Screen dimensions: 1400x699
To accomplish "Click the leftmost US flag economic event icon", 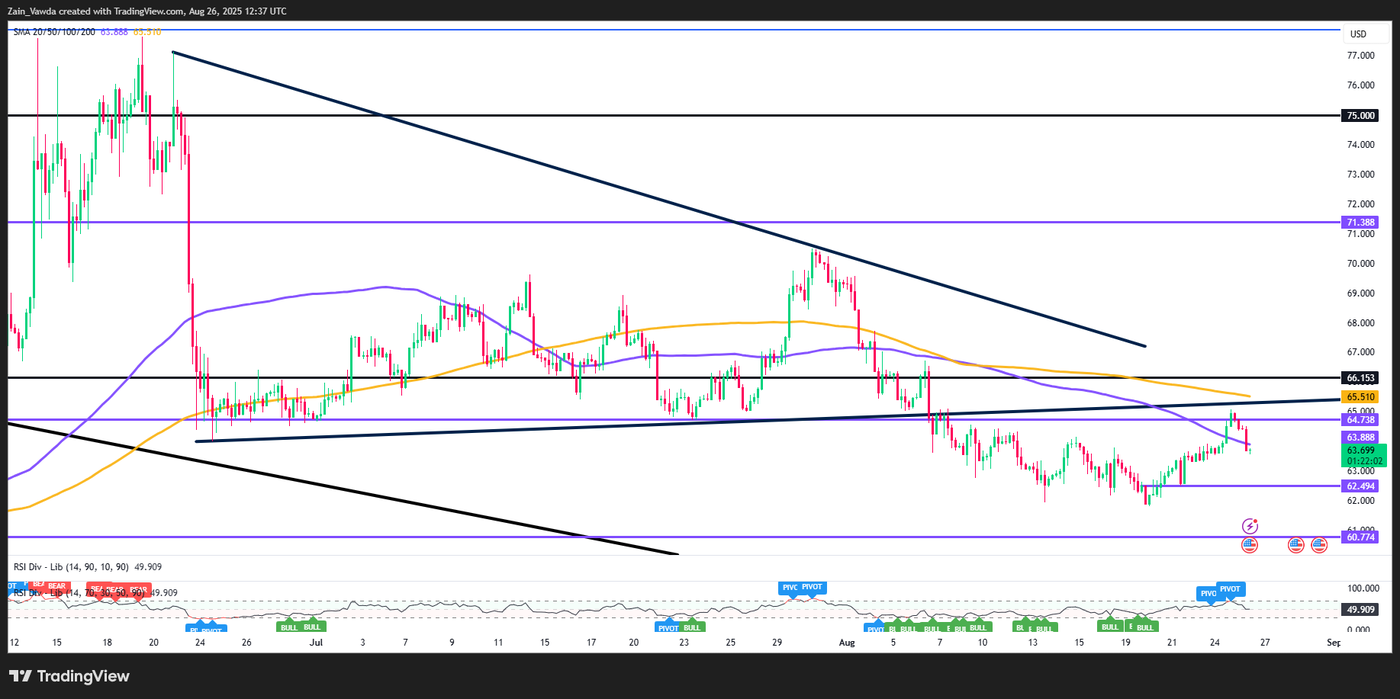I will (1249, 545).
